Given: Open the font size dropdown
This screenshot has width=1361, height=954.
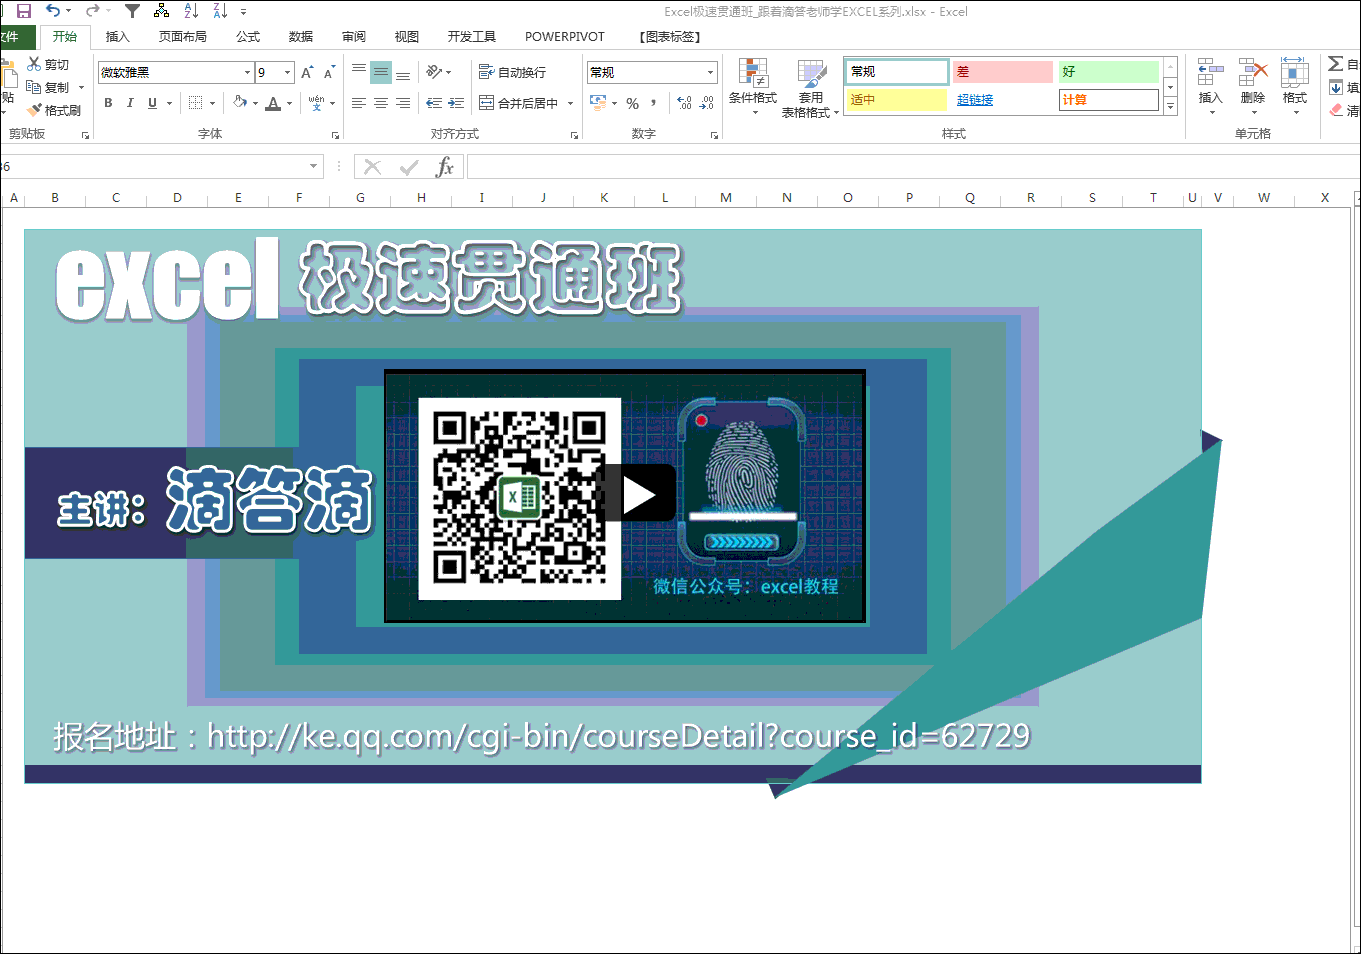Looking at the screenshot, I should [x=288, y=73].
